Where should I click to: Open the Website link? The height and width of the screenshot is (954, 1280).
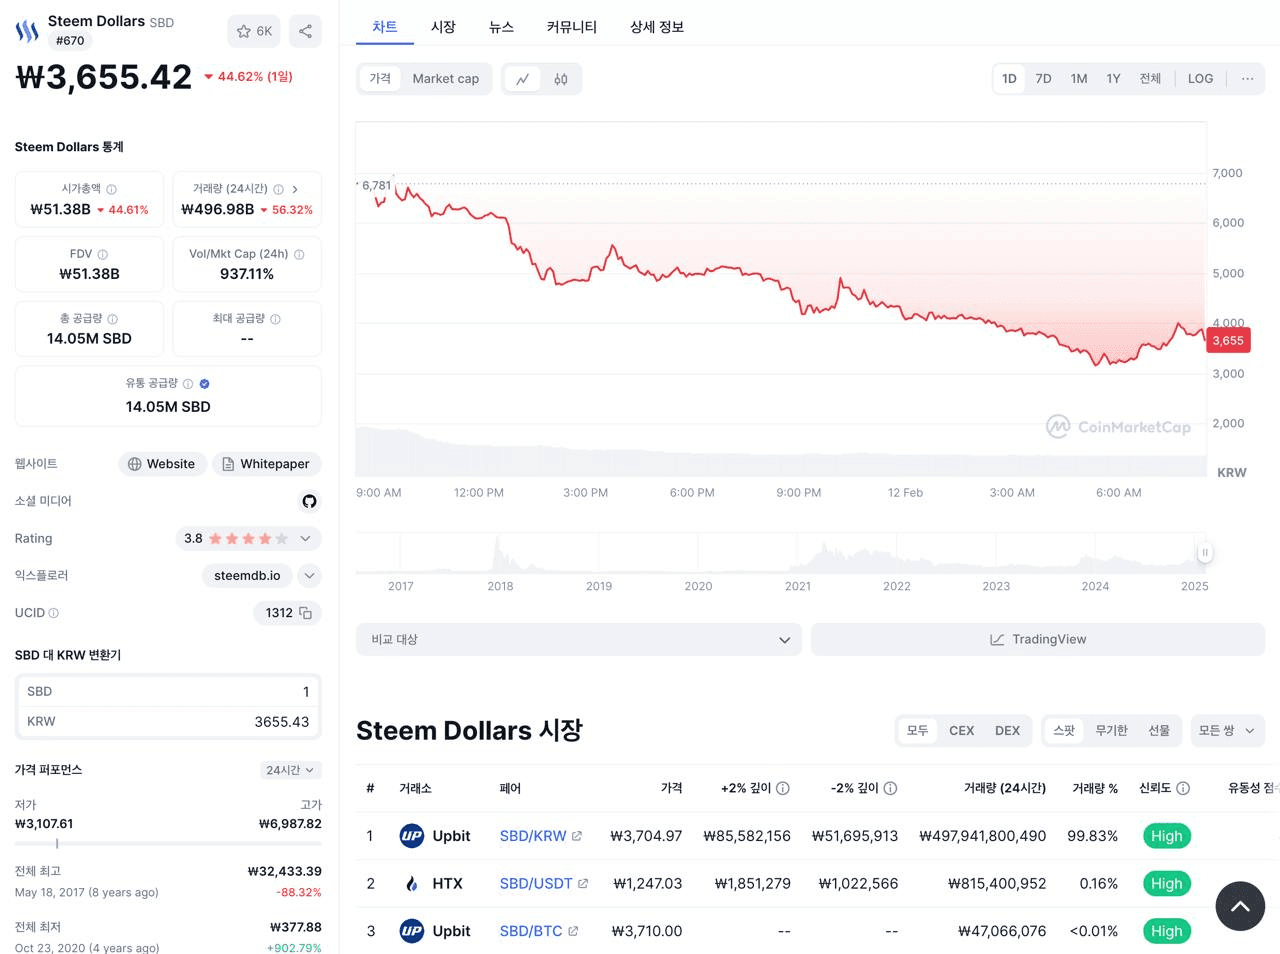pos(162,464)
